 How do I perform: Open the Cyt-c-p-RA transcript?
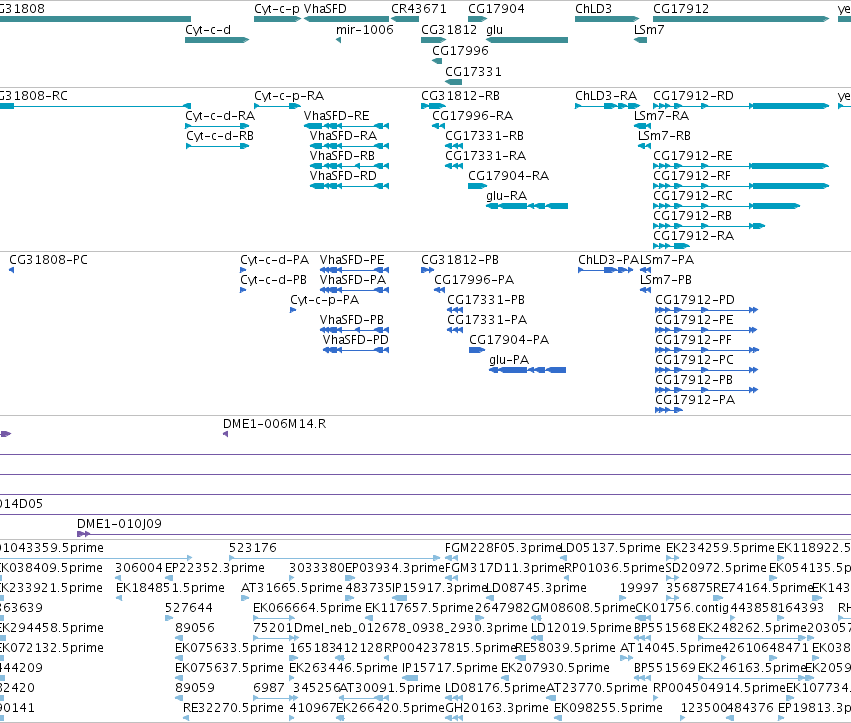click(x=277, y=106)
